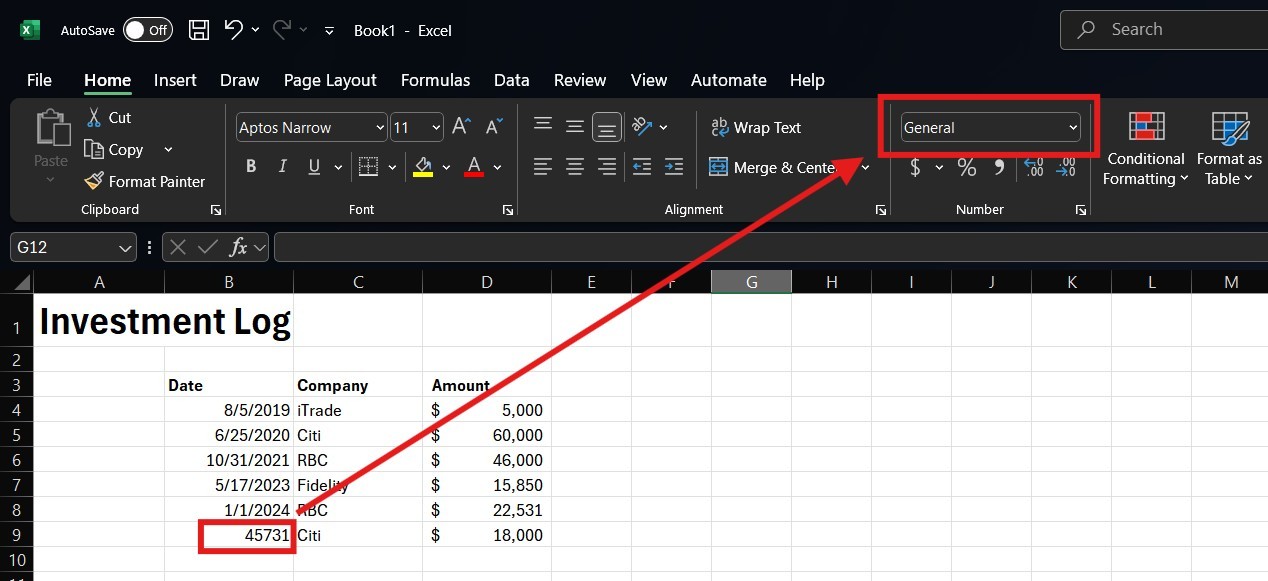Click the Increase Indent icon
Viewport: 1268px width, 581px height.
pos(674,167)
